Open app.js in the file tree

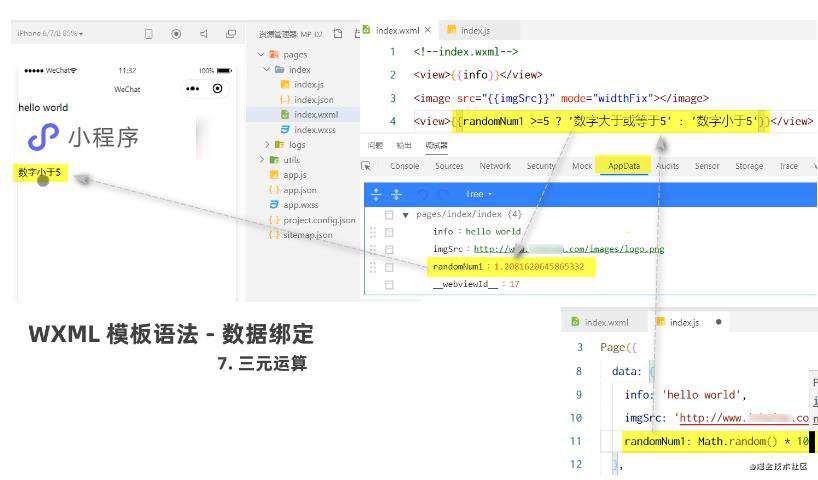(x=295, y=175)
